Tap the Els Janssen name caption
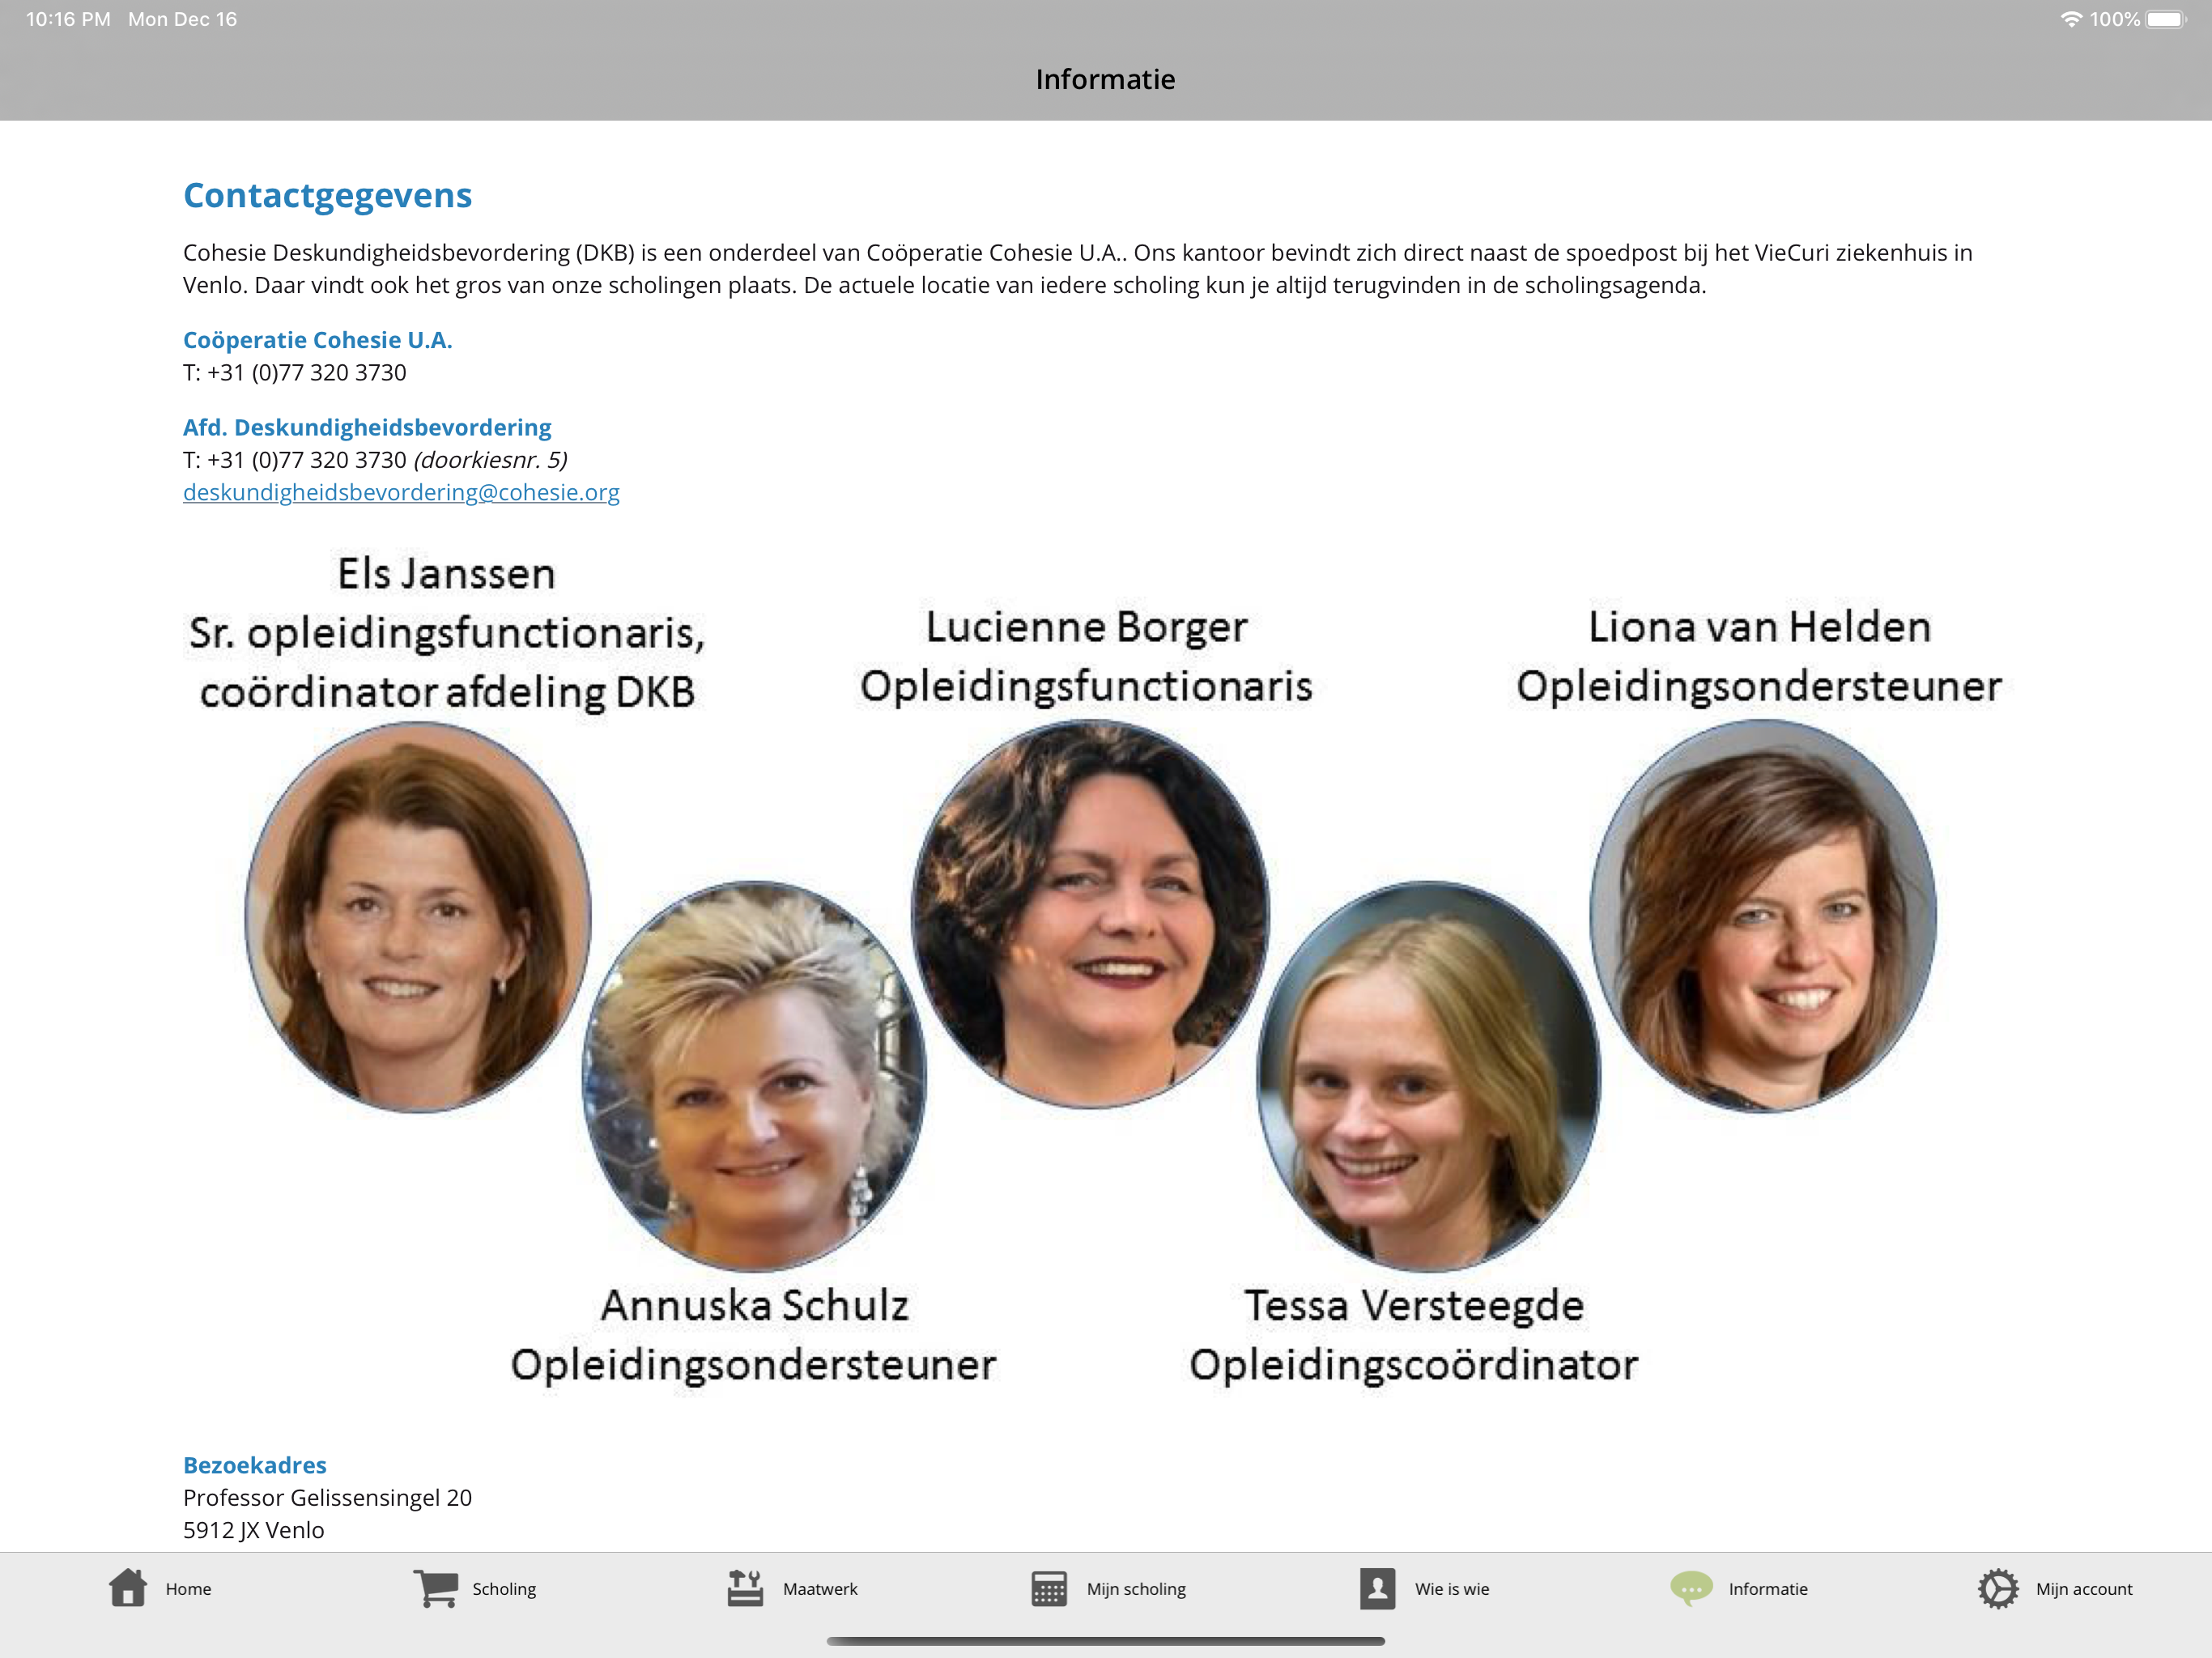 point(446,574)
